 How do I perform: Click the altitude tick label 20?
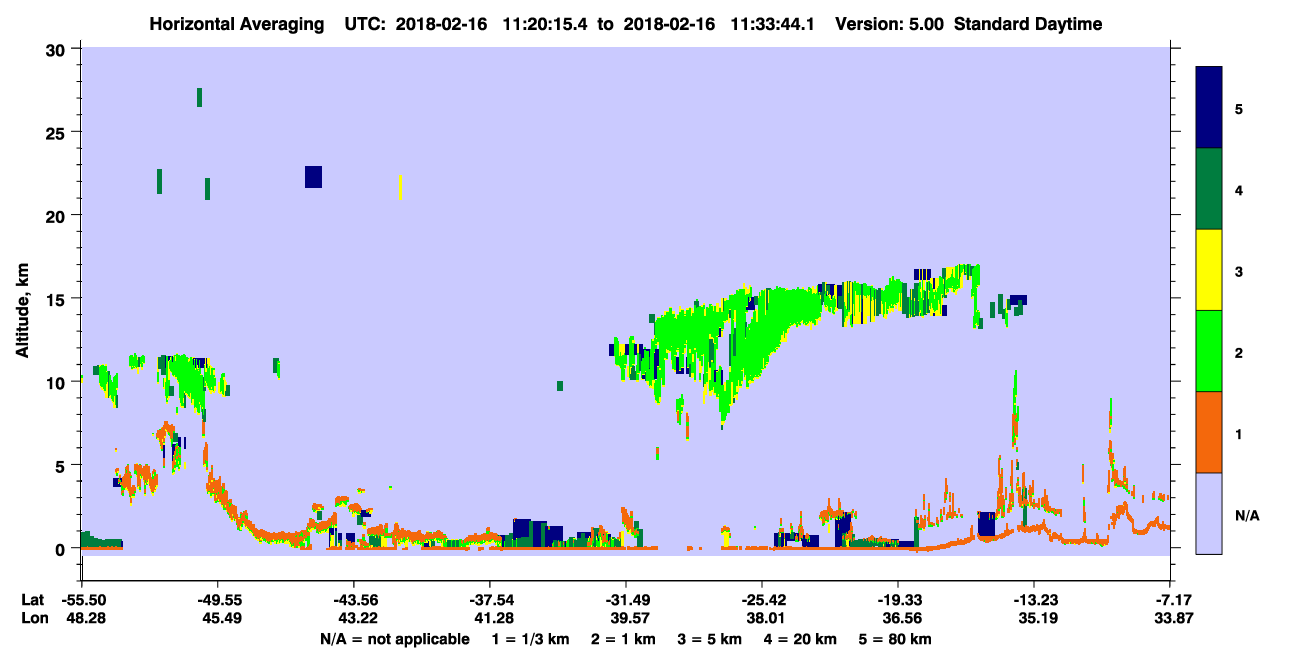pyautogui.click(x=58, y=215)
